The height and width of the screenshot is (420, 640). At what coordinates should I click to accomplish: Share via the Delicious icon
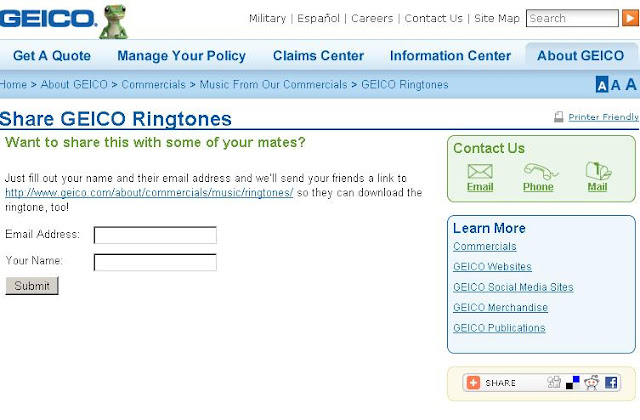click(x=573, y=382)
